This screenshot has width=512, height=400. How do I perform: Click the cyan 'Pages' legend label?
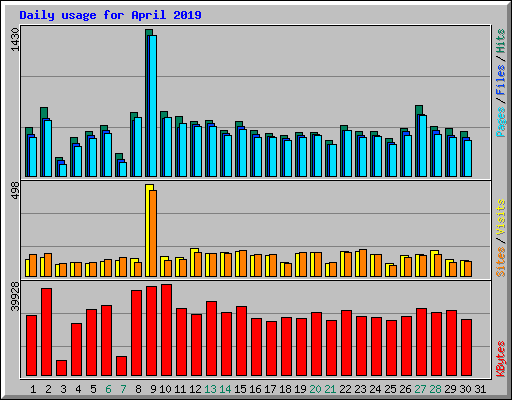500,122
